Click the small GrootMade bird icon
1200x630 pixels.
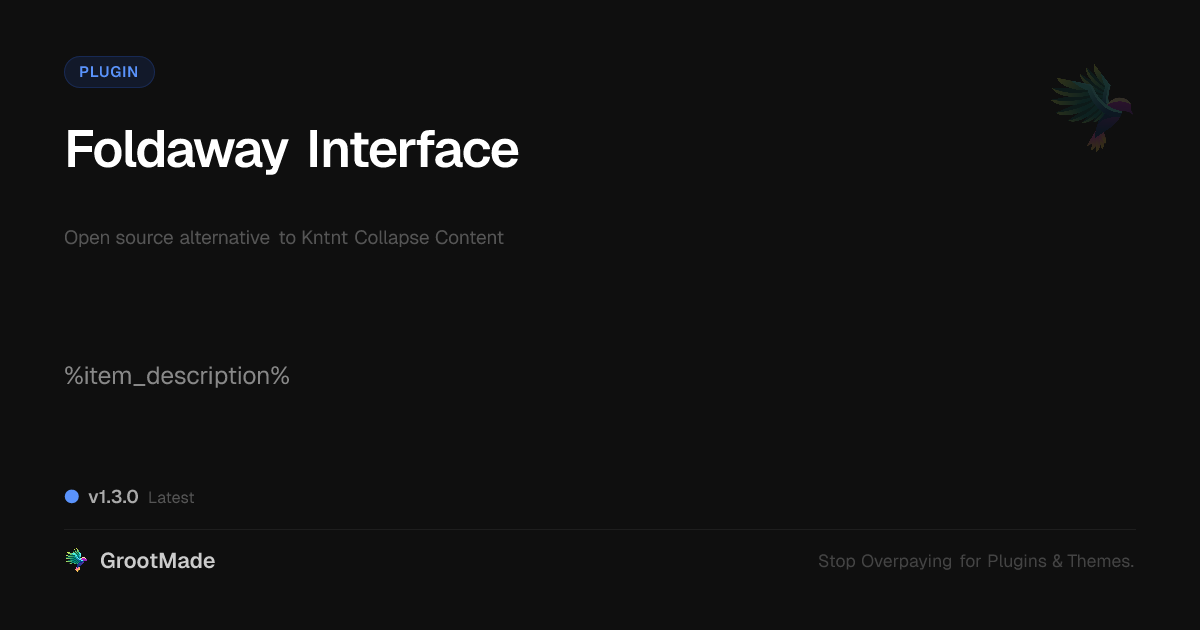pos(76,561)
